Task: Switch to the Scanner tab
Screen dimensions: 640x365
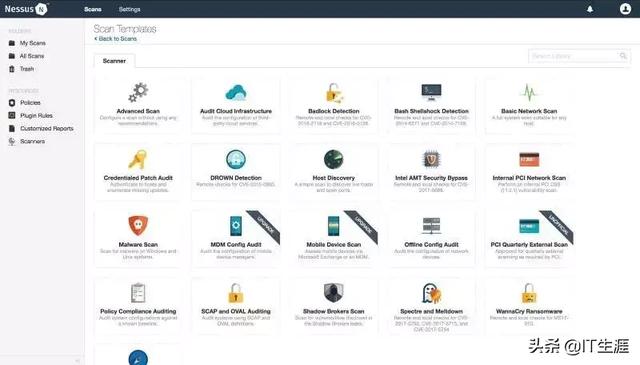Action: [x=114, y=61]
